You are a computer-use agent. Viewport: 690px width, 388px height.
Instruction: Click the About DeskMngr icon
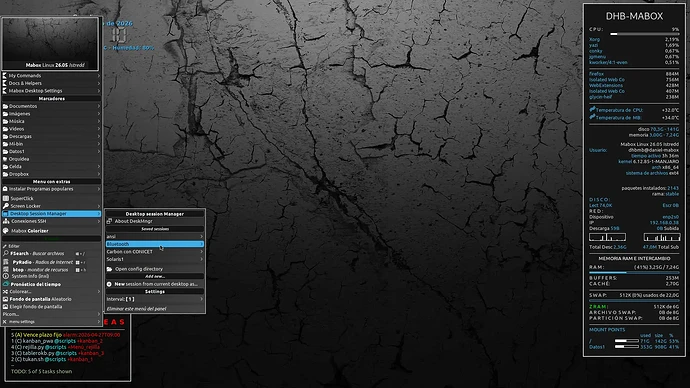tap(109, 221)
